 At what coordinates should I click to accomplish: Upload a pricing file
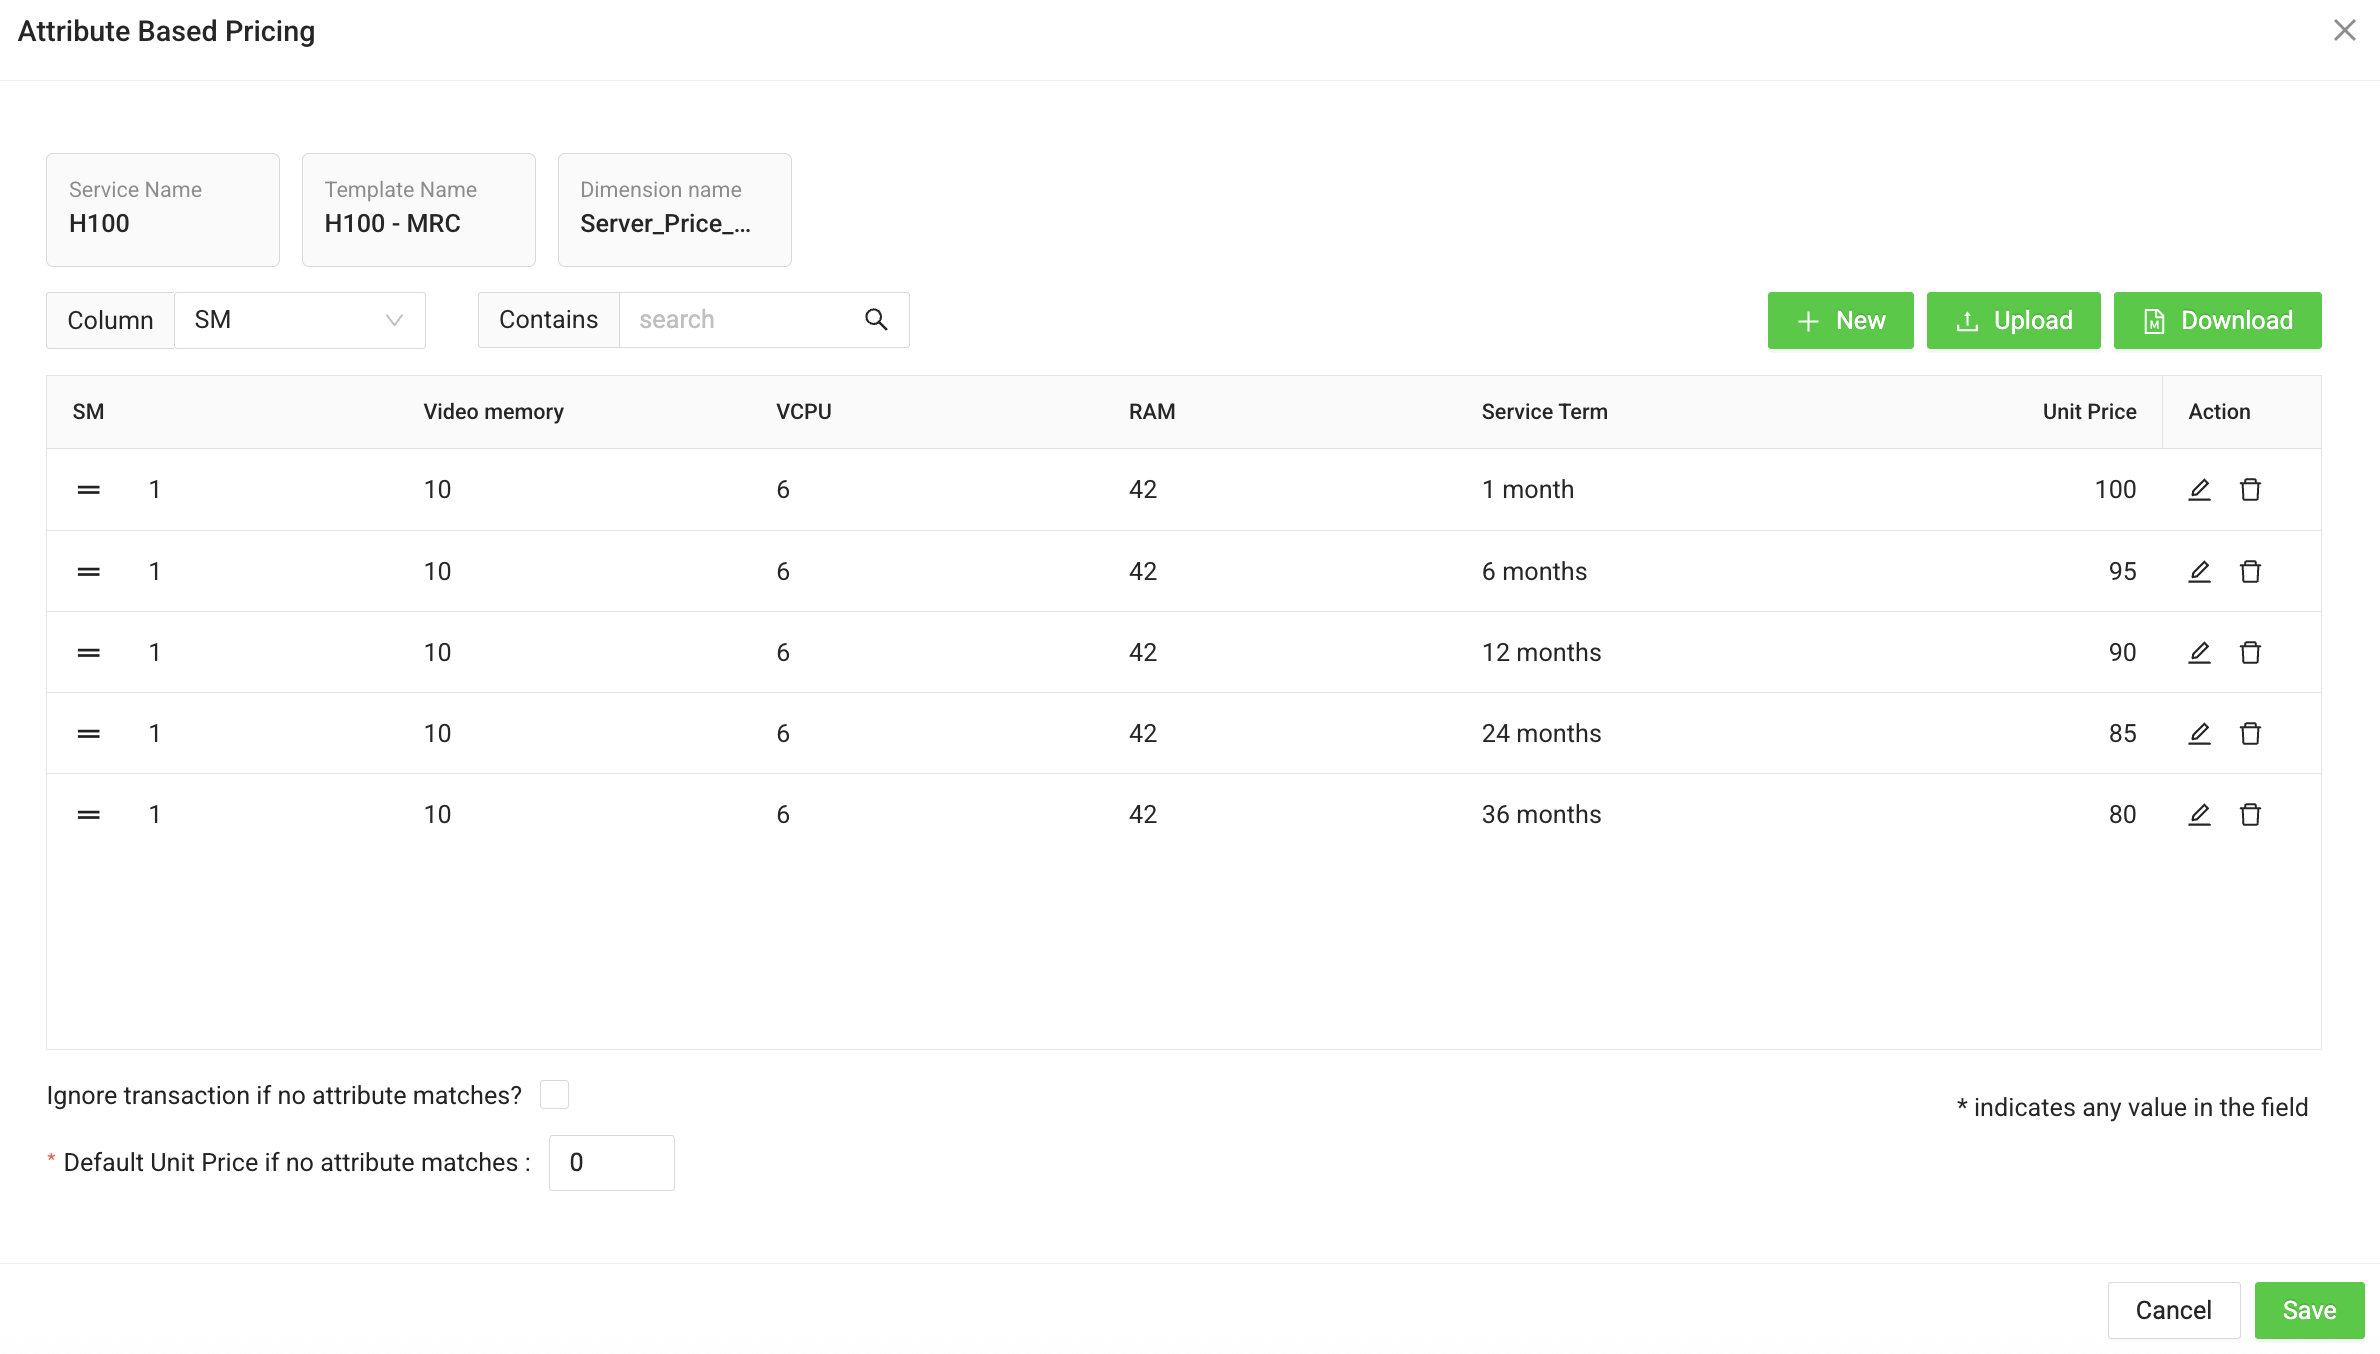click(x=2012, y=320)
